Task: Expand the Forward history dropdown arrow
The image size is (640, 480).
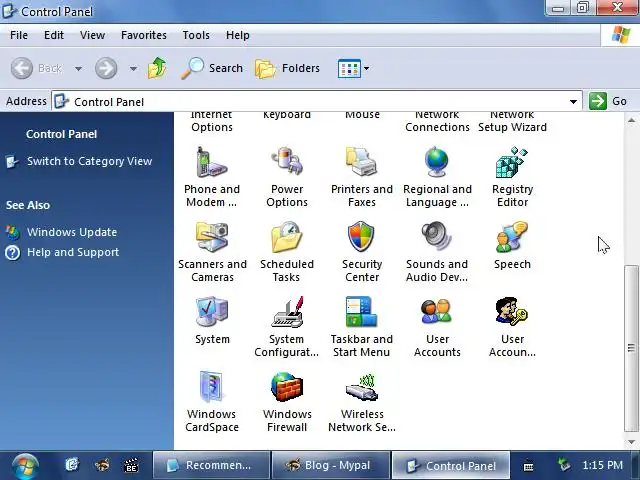Action: click(133, 69)
